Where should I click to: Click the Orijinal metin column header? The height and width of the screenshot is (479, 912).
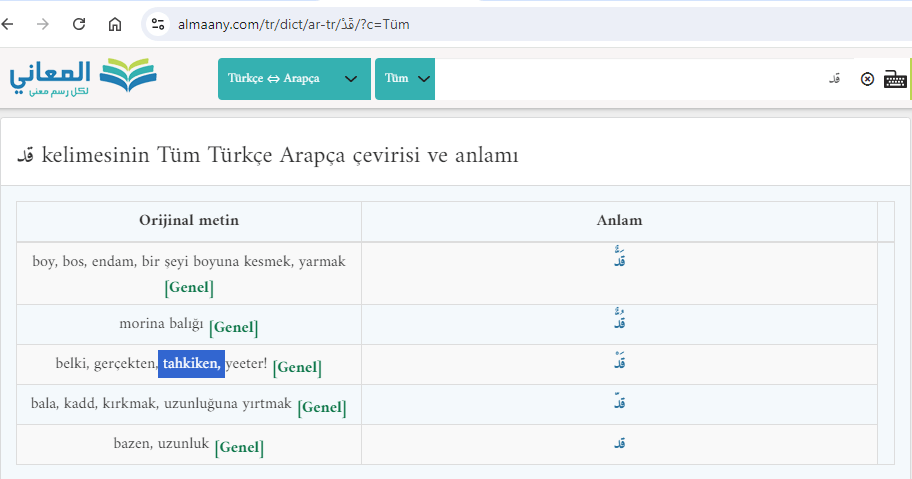coord(189,221)
